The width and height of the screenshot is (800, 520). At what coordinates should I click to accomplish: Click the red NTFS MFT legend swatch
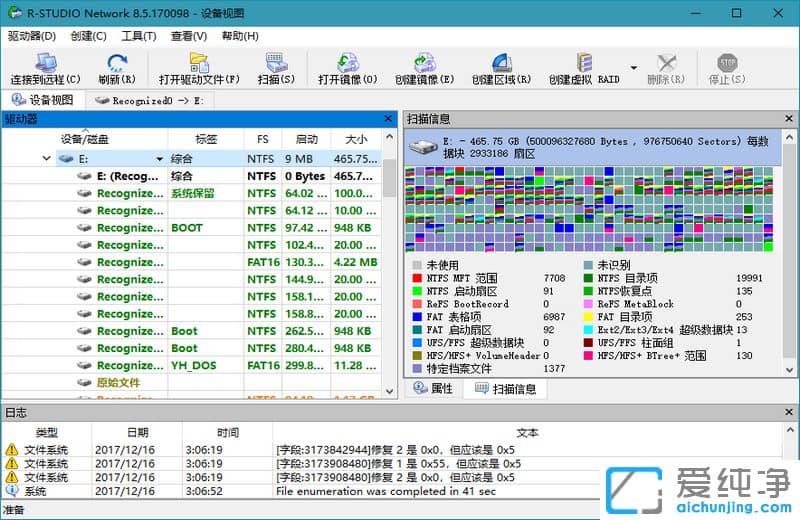(416, 278)
